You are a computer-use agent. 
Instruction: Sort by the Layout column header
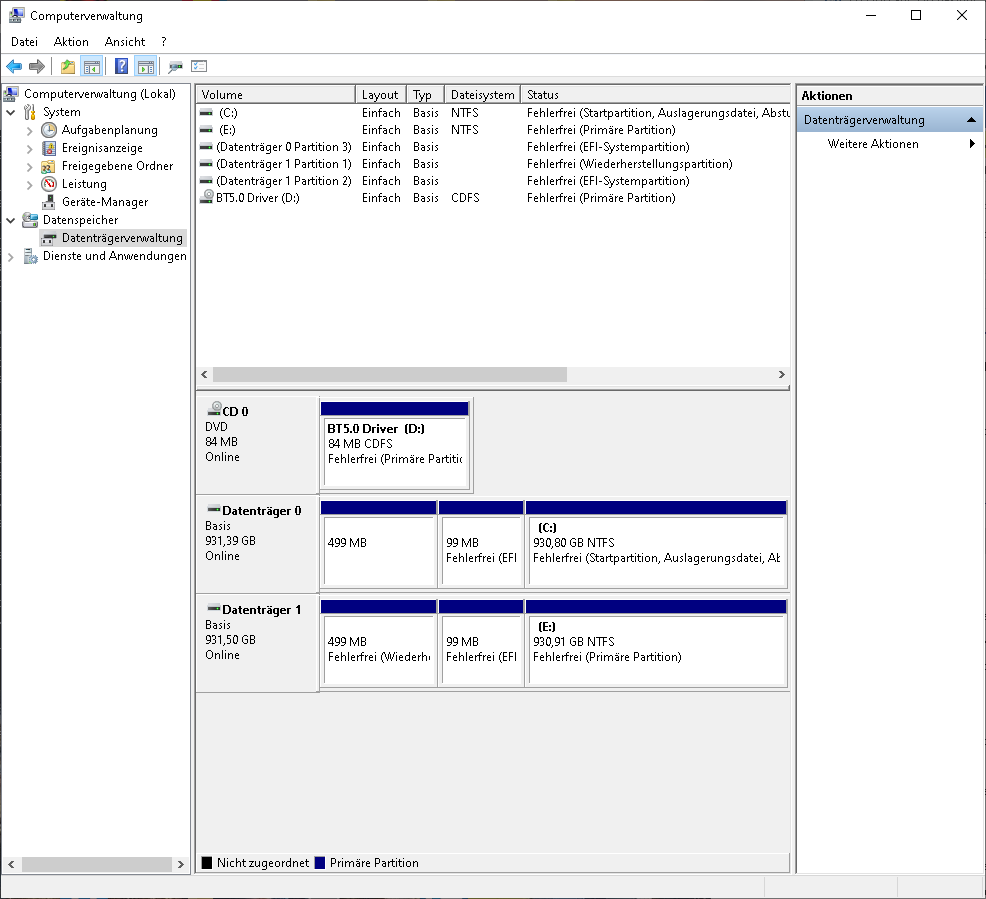click(380, 94)
